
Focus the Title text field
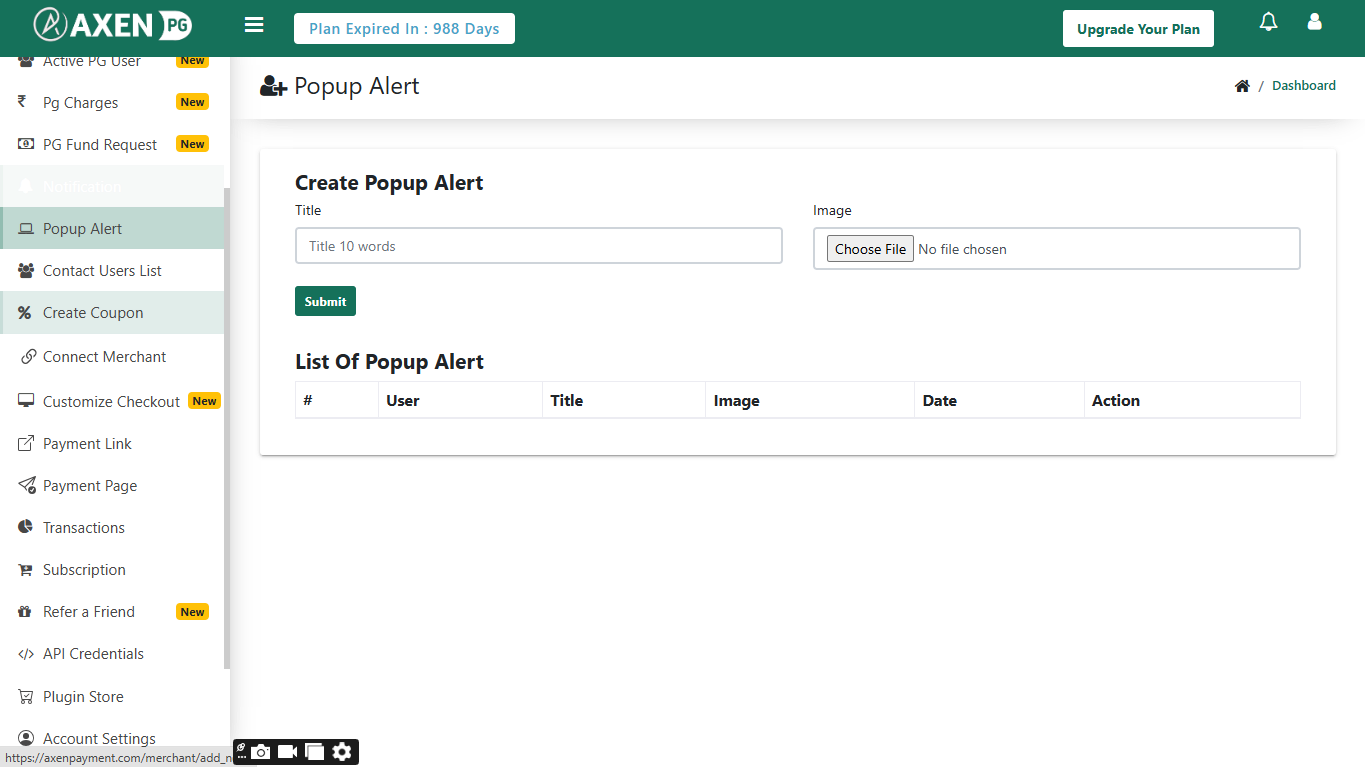pos(539,246)
